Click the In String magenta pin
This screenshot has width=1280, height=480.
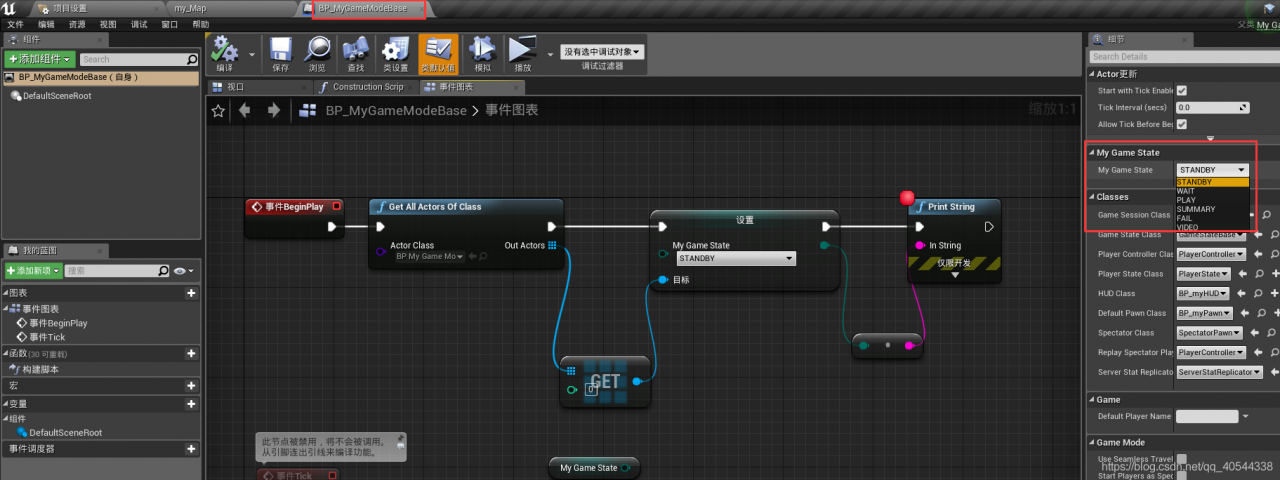(920, 245)
